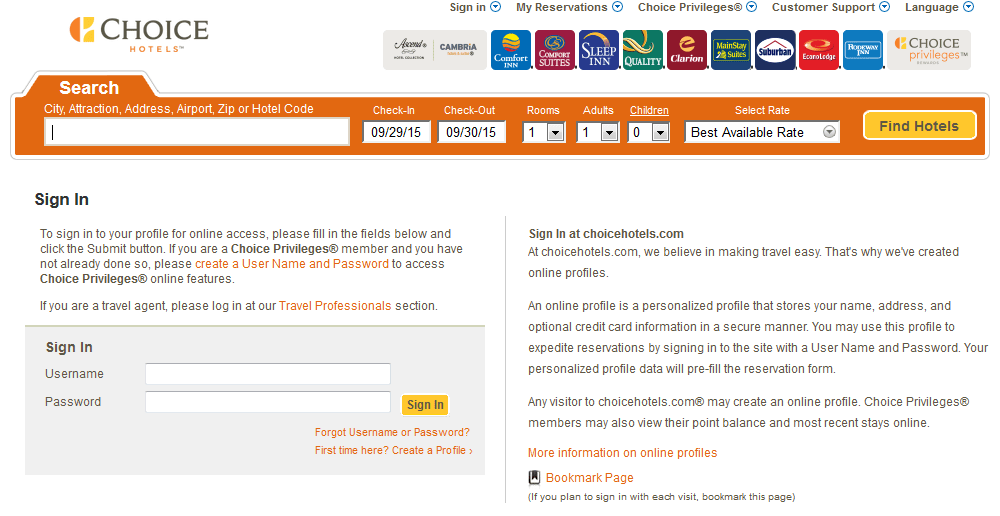Image resolution: width=1000 pixels, height=516 pixels.
Task: Expand the Customer Support menu arrow
Action: pyautogui.click(x=885, y=7)
